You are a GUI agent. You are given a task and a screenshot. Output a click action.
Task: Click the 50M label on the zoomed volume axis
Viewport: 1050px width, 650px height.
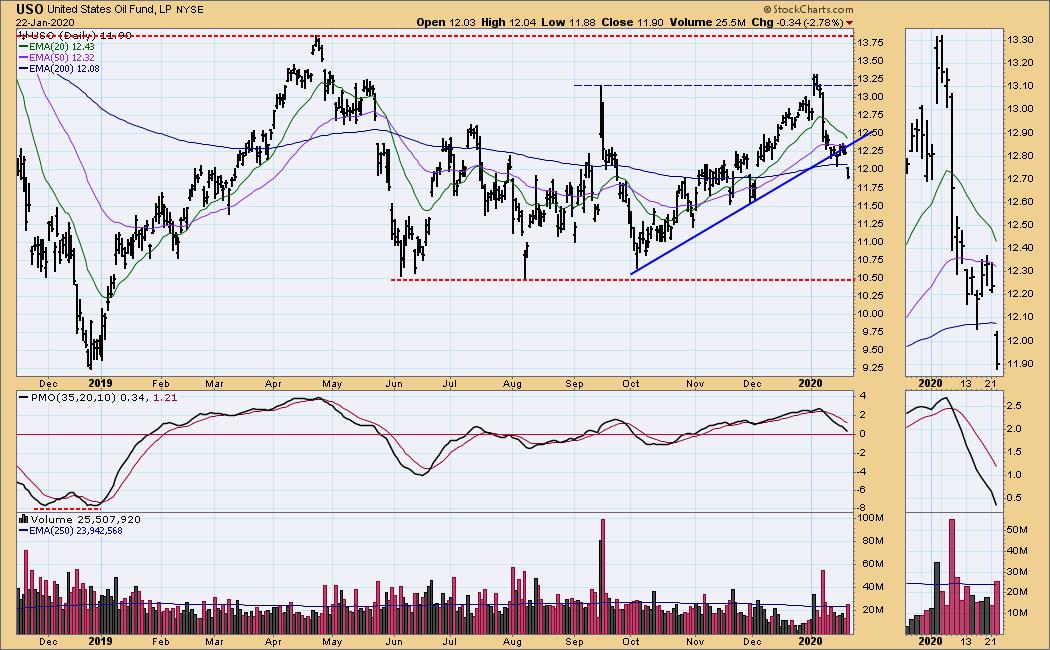[x=1017, y=530]
